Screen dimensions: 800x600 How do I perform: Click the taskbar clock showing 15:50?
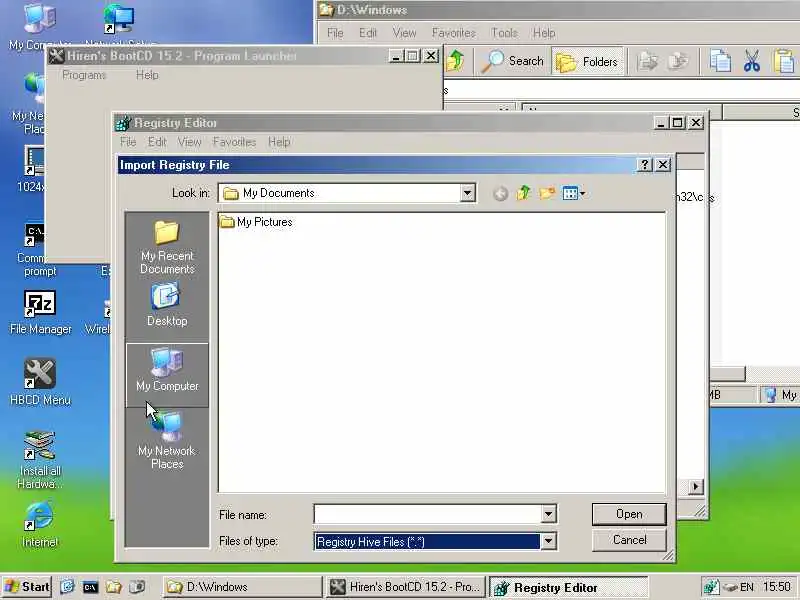click(x=777, y=587)
